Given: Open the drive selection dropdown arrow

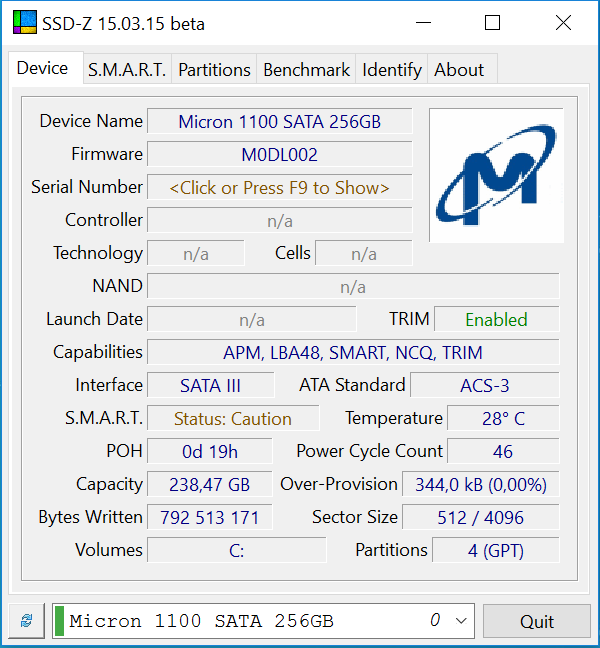Looking at the screenshot, I should pyautogui.click(x=461, y=621).
